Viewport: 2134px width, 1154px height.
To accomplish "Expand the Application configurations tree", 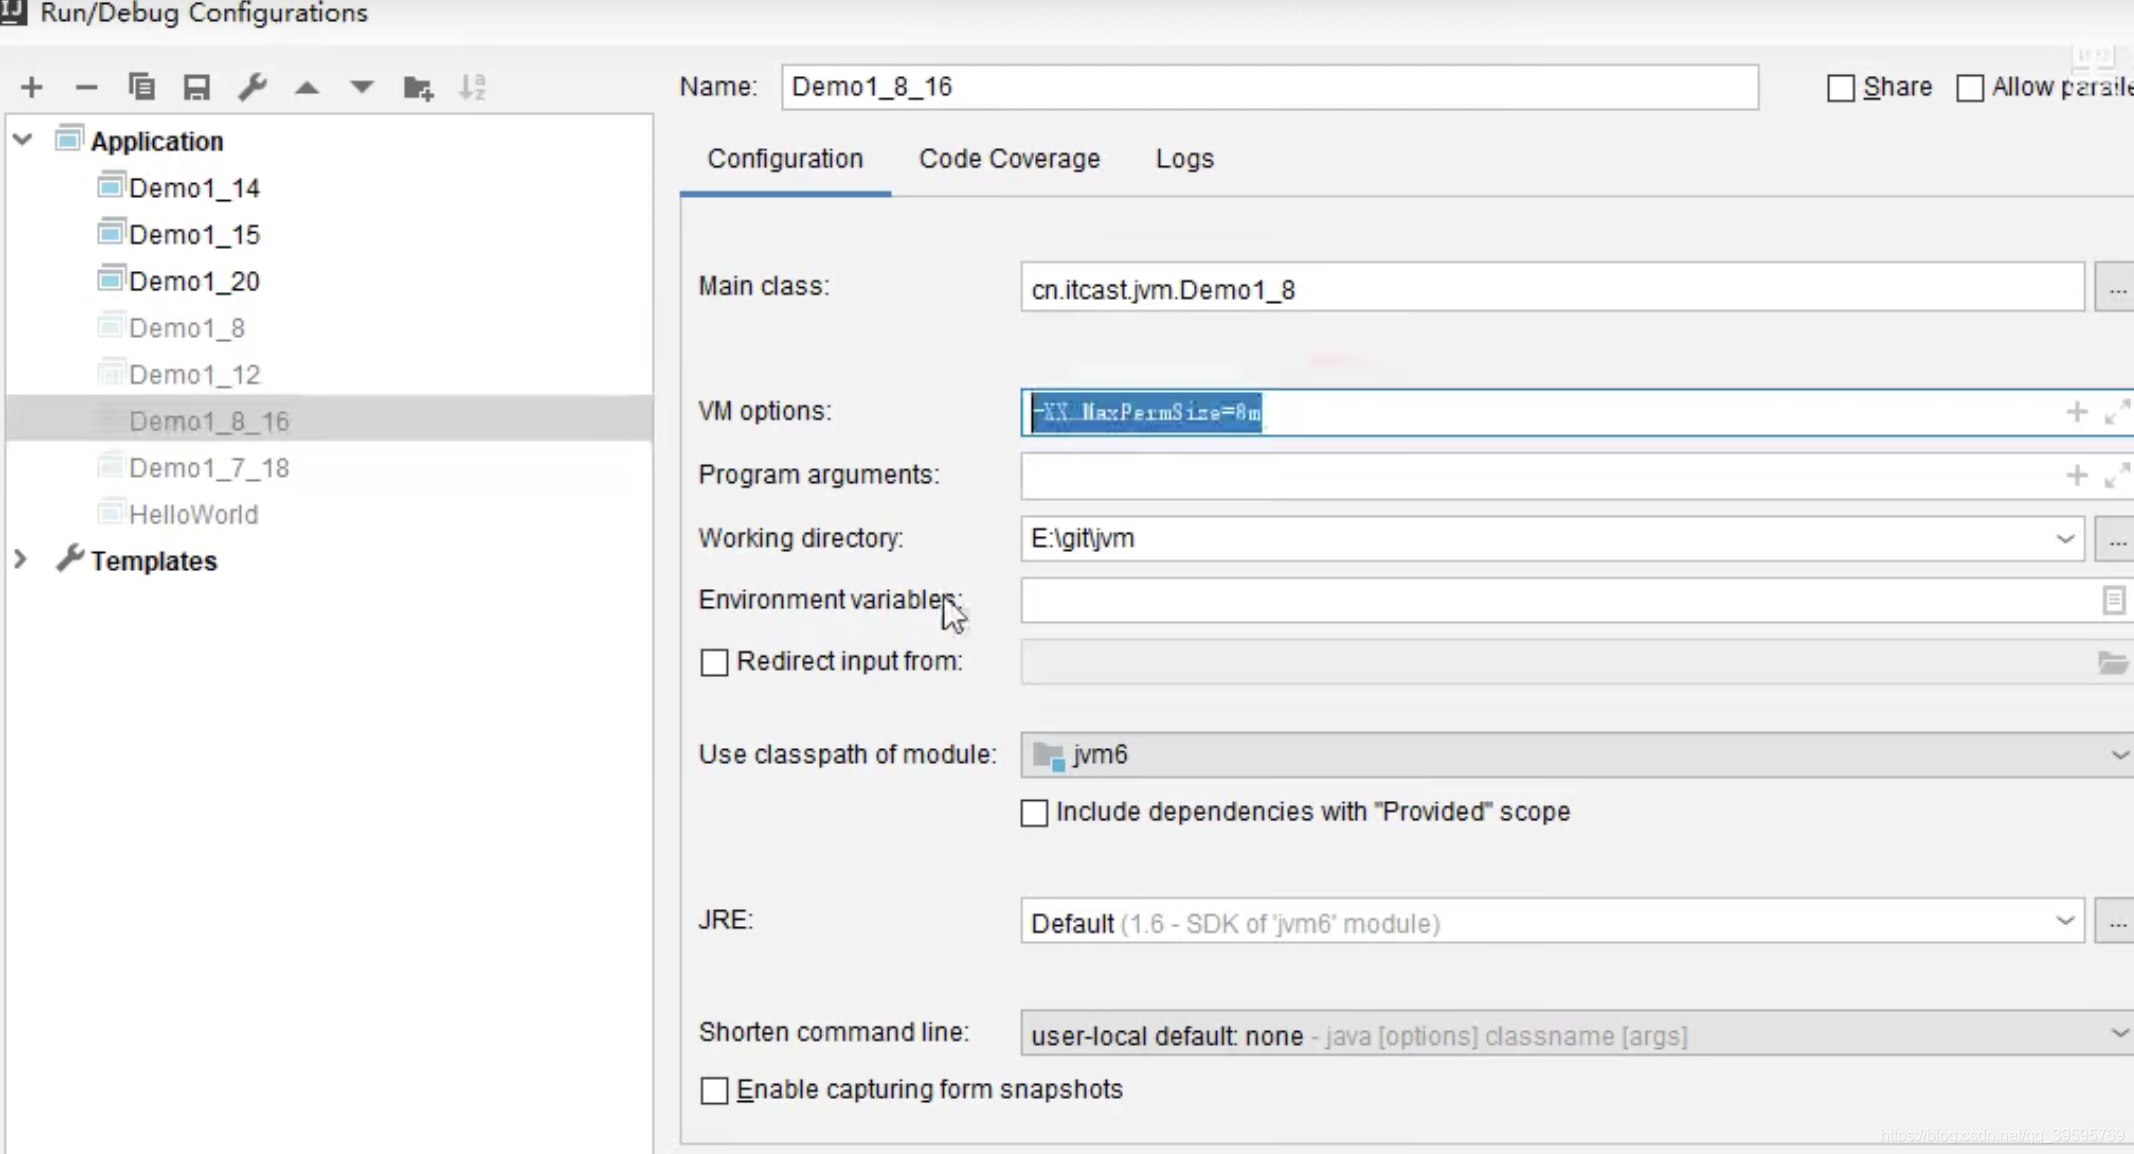I will coord(21,141).
